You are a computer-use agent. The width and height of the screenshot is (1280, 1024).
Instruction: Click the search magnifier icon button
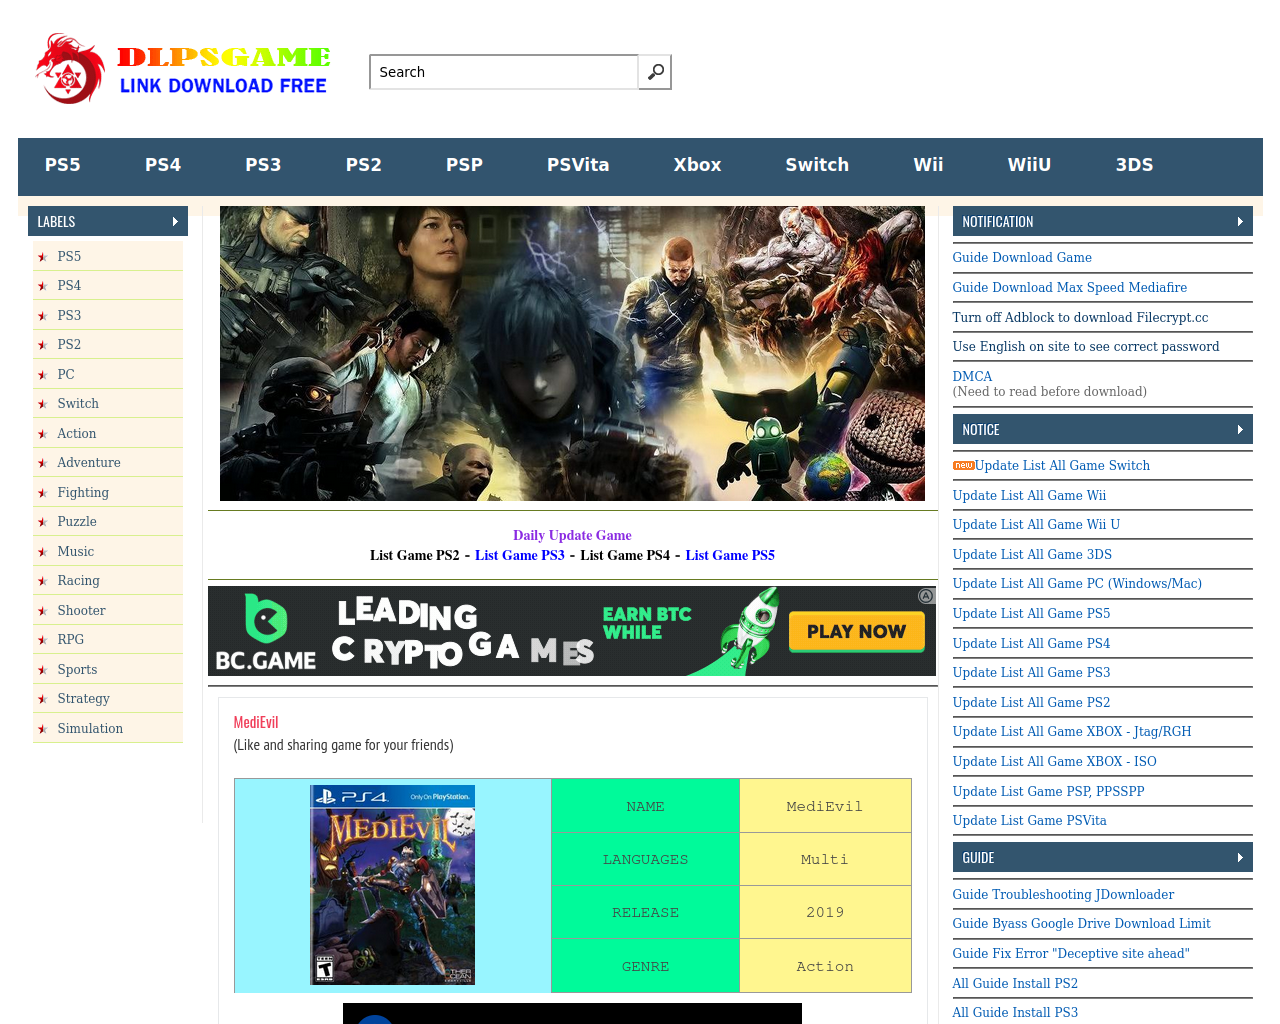tap(655, 72)
